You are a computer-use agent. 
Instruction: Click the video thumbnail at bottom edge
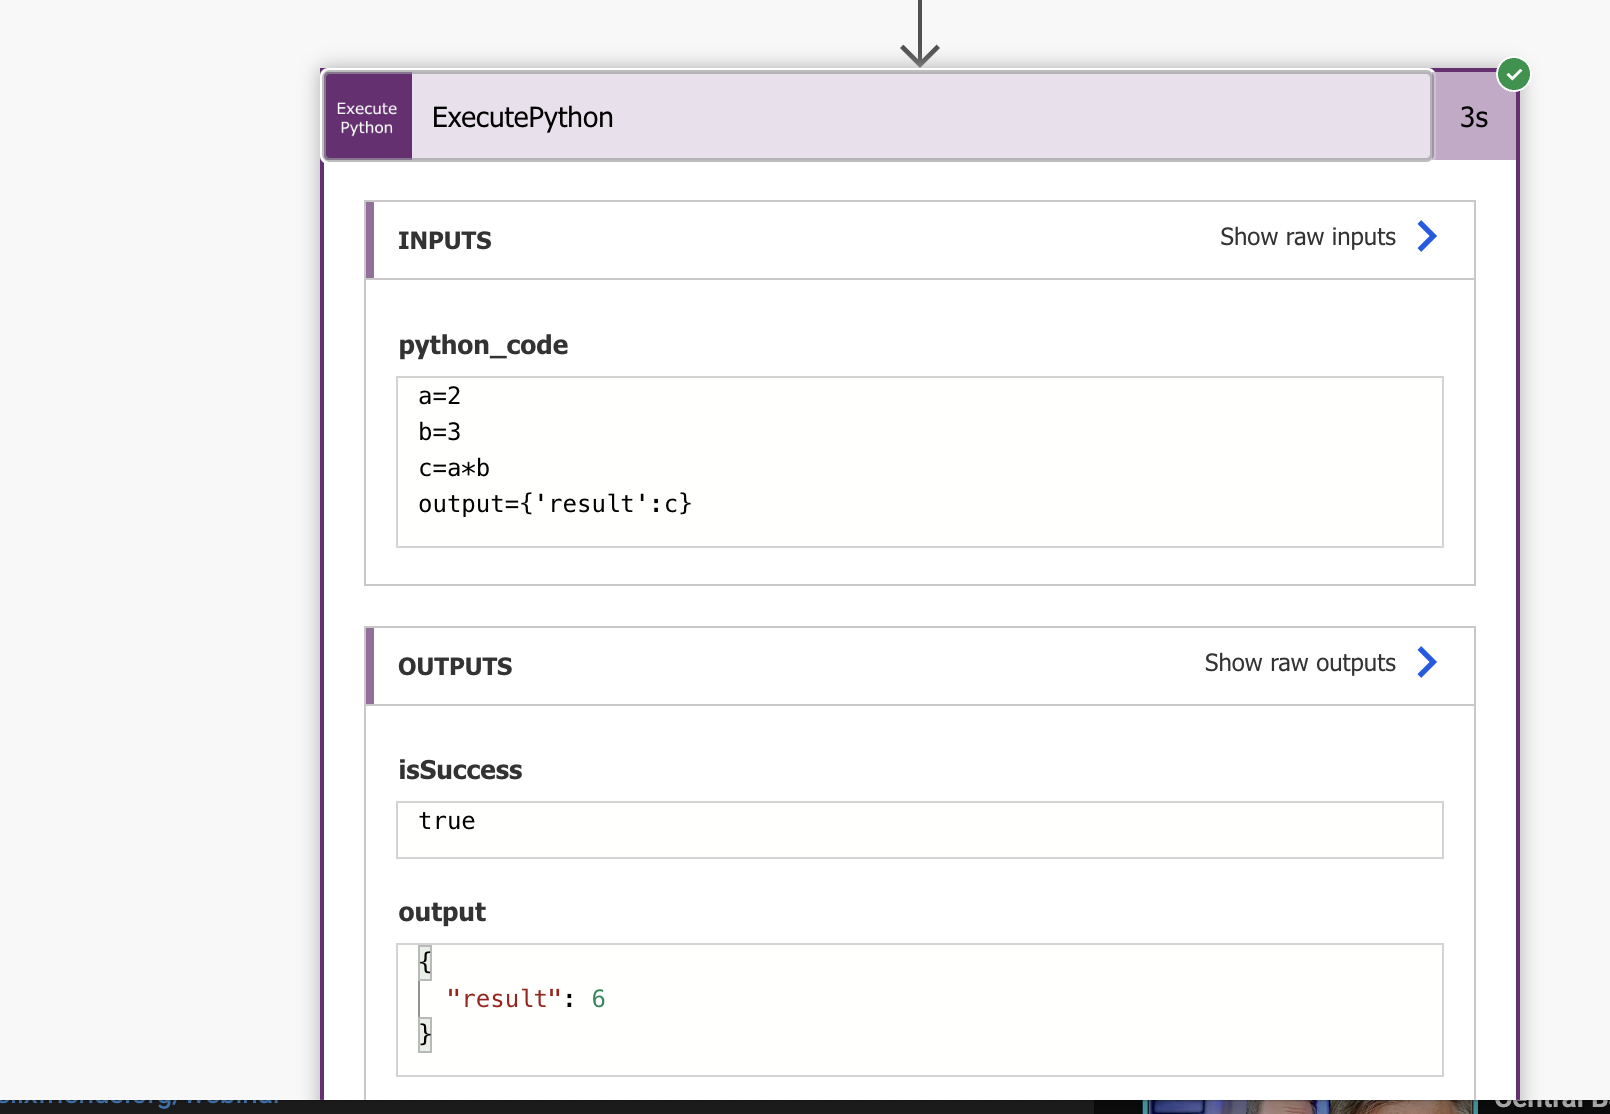point(1310,1106)
